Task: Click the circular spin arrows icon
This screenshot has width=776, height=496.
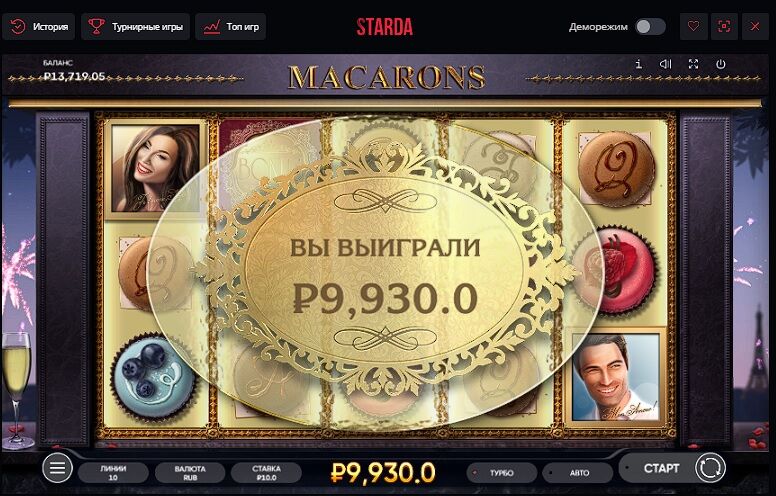Action: 710,467
